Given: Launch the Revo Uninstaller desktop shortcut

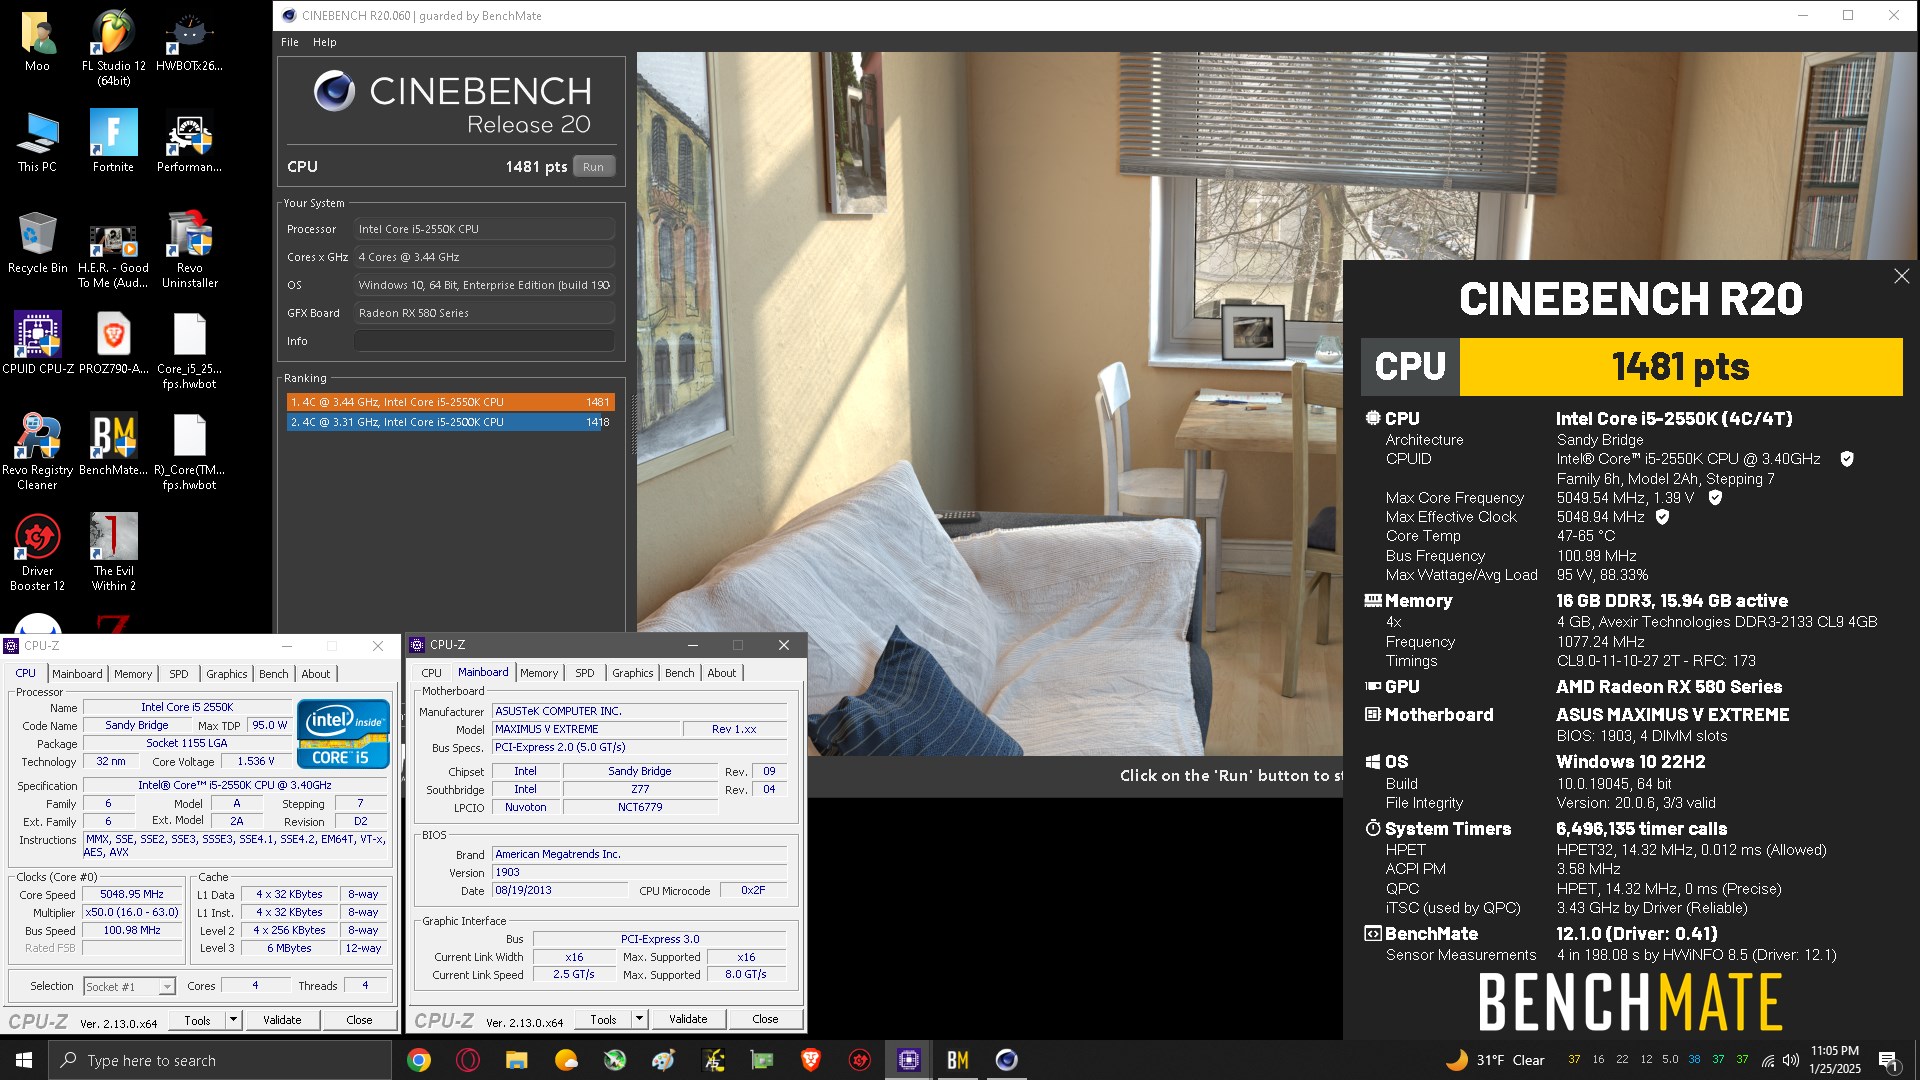Looking at the screenshot, I should point(189,250).
